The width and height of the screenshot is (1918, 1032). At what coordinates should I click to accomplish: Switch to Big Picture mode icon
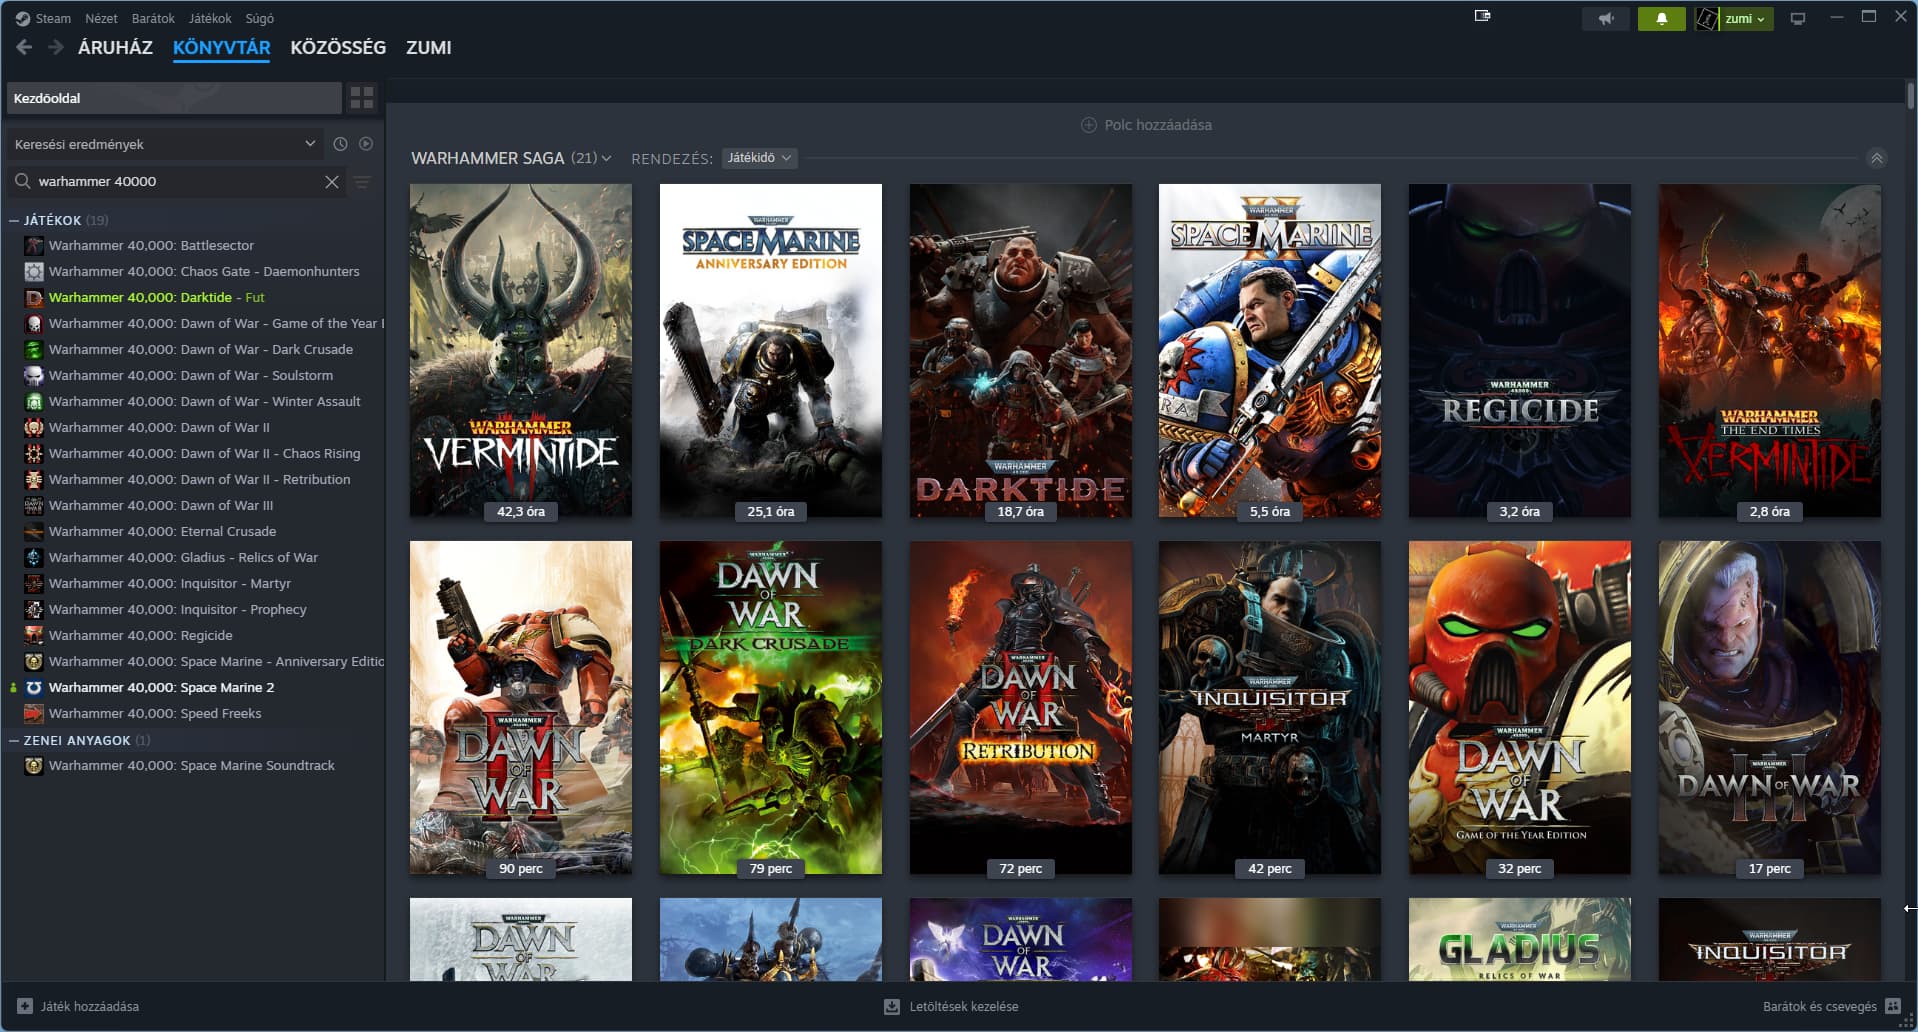1798,19
